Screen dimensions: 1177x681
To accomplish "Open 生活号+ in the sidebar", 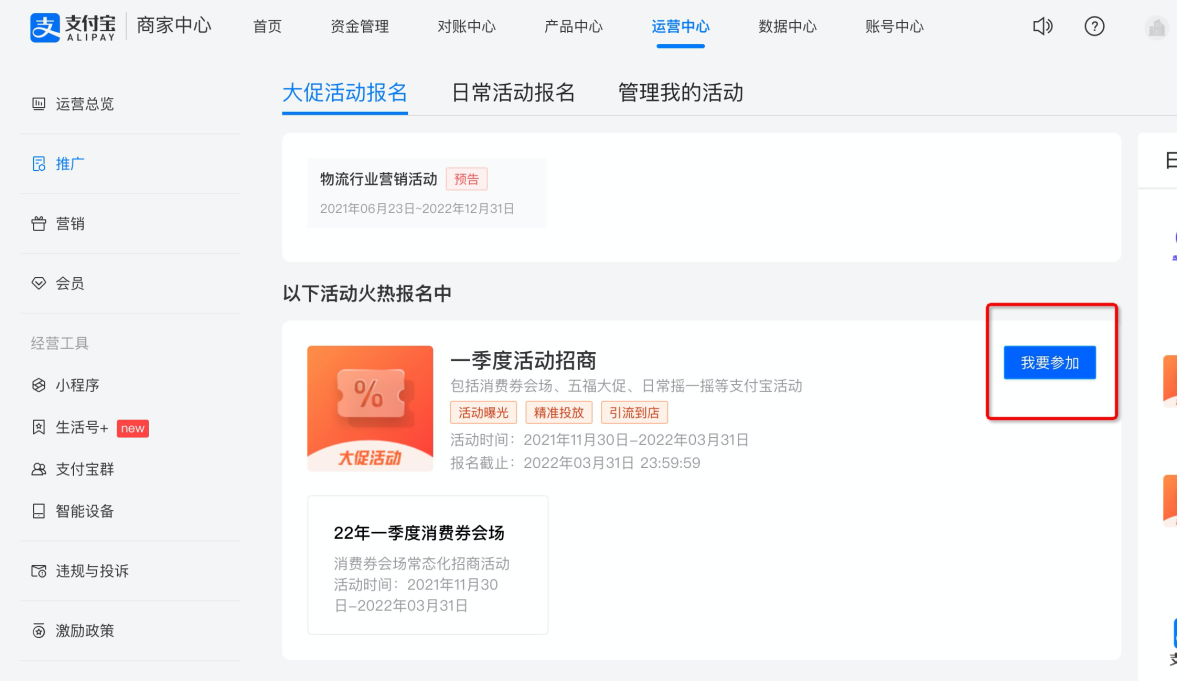I will coord(82,427).
